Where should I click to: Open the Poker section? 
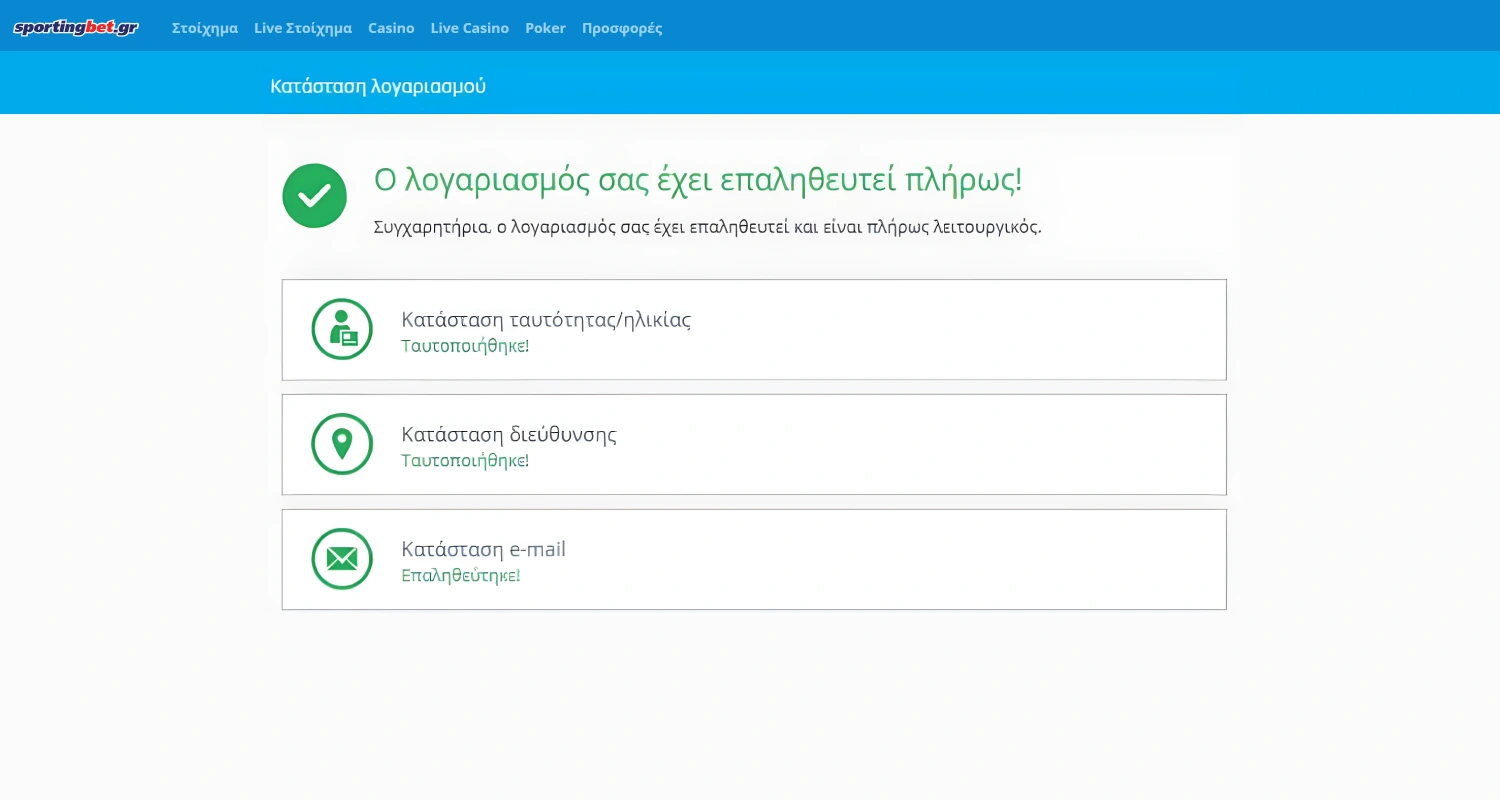click(545, 28)
